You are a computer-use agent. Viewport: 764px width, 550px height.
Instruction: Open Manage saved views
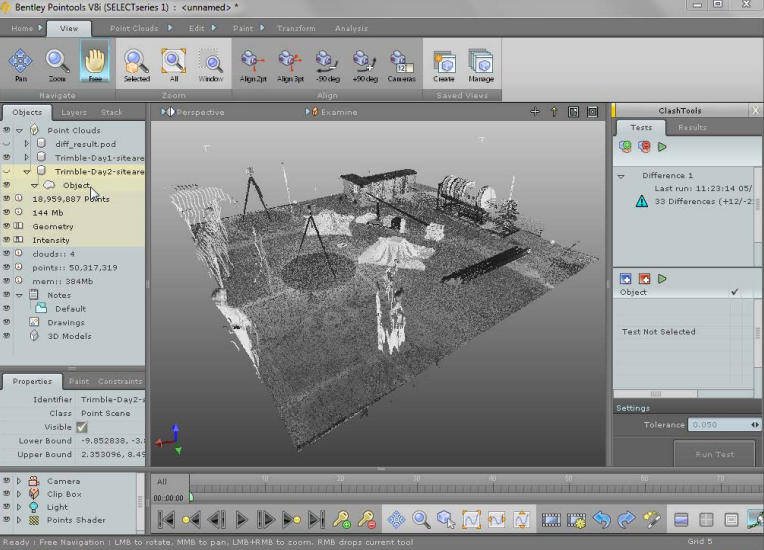(481, 66)
